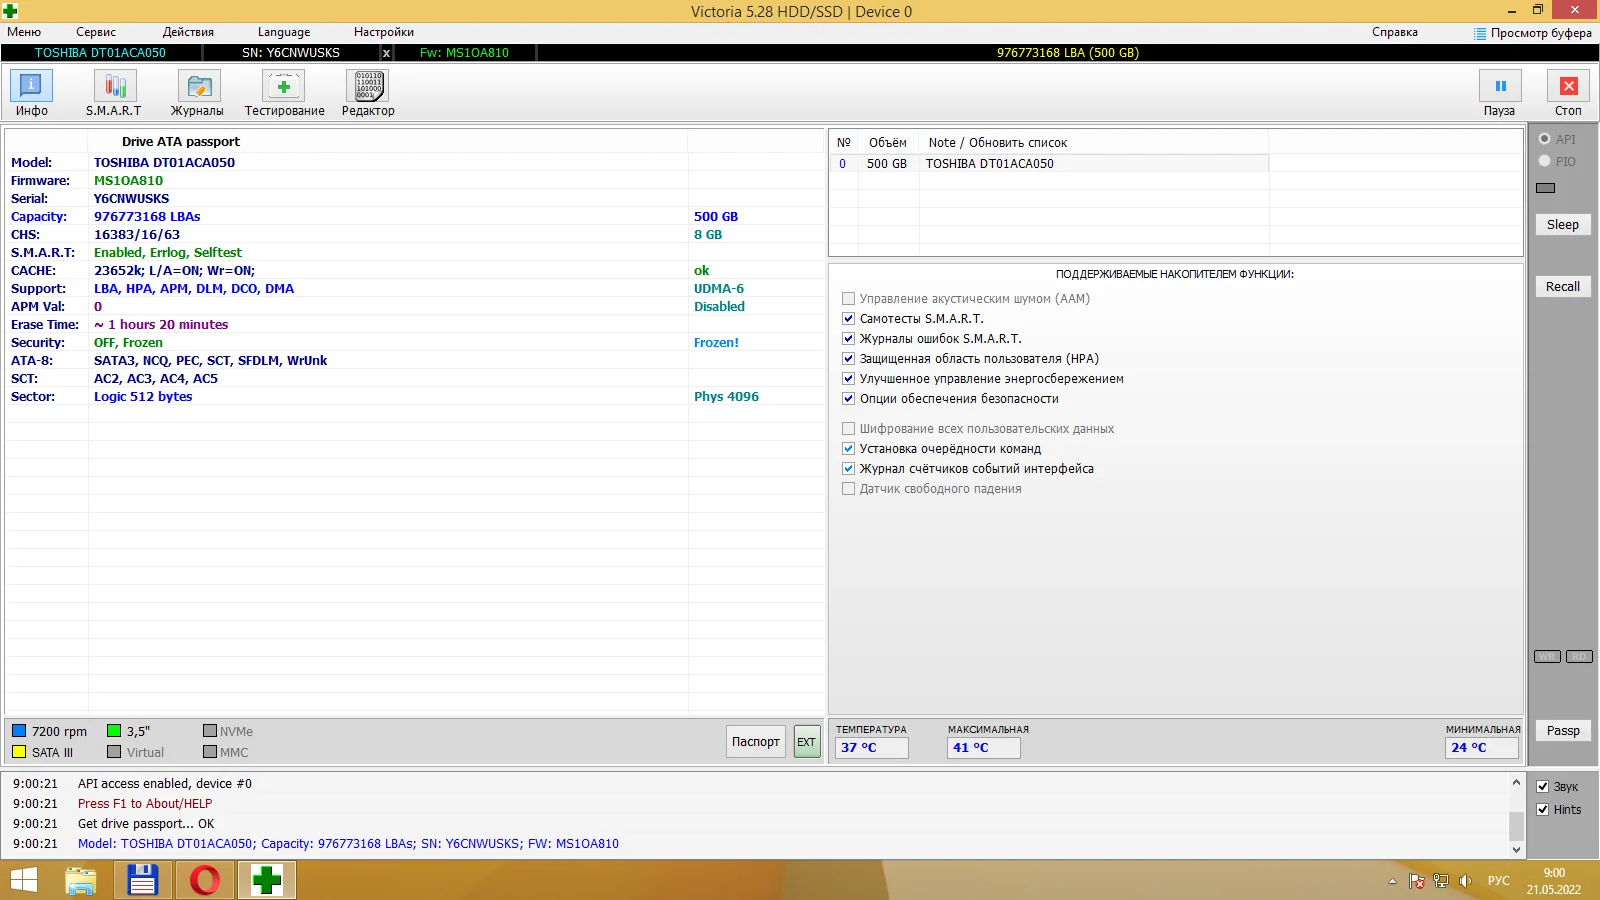Toggle the Звук sound checkbox
This screenshot has width=1600, height=900.
tap(1543, 787)
